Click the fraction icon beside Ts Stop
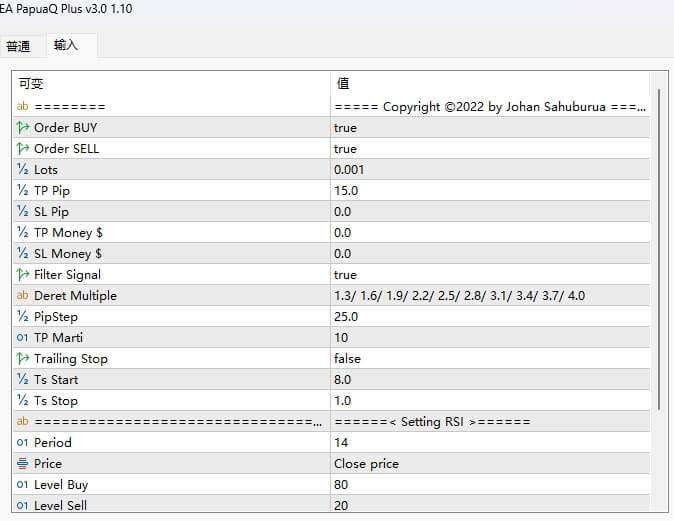 22,400
